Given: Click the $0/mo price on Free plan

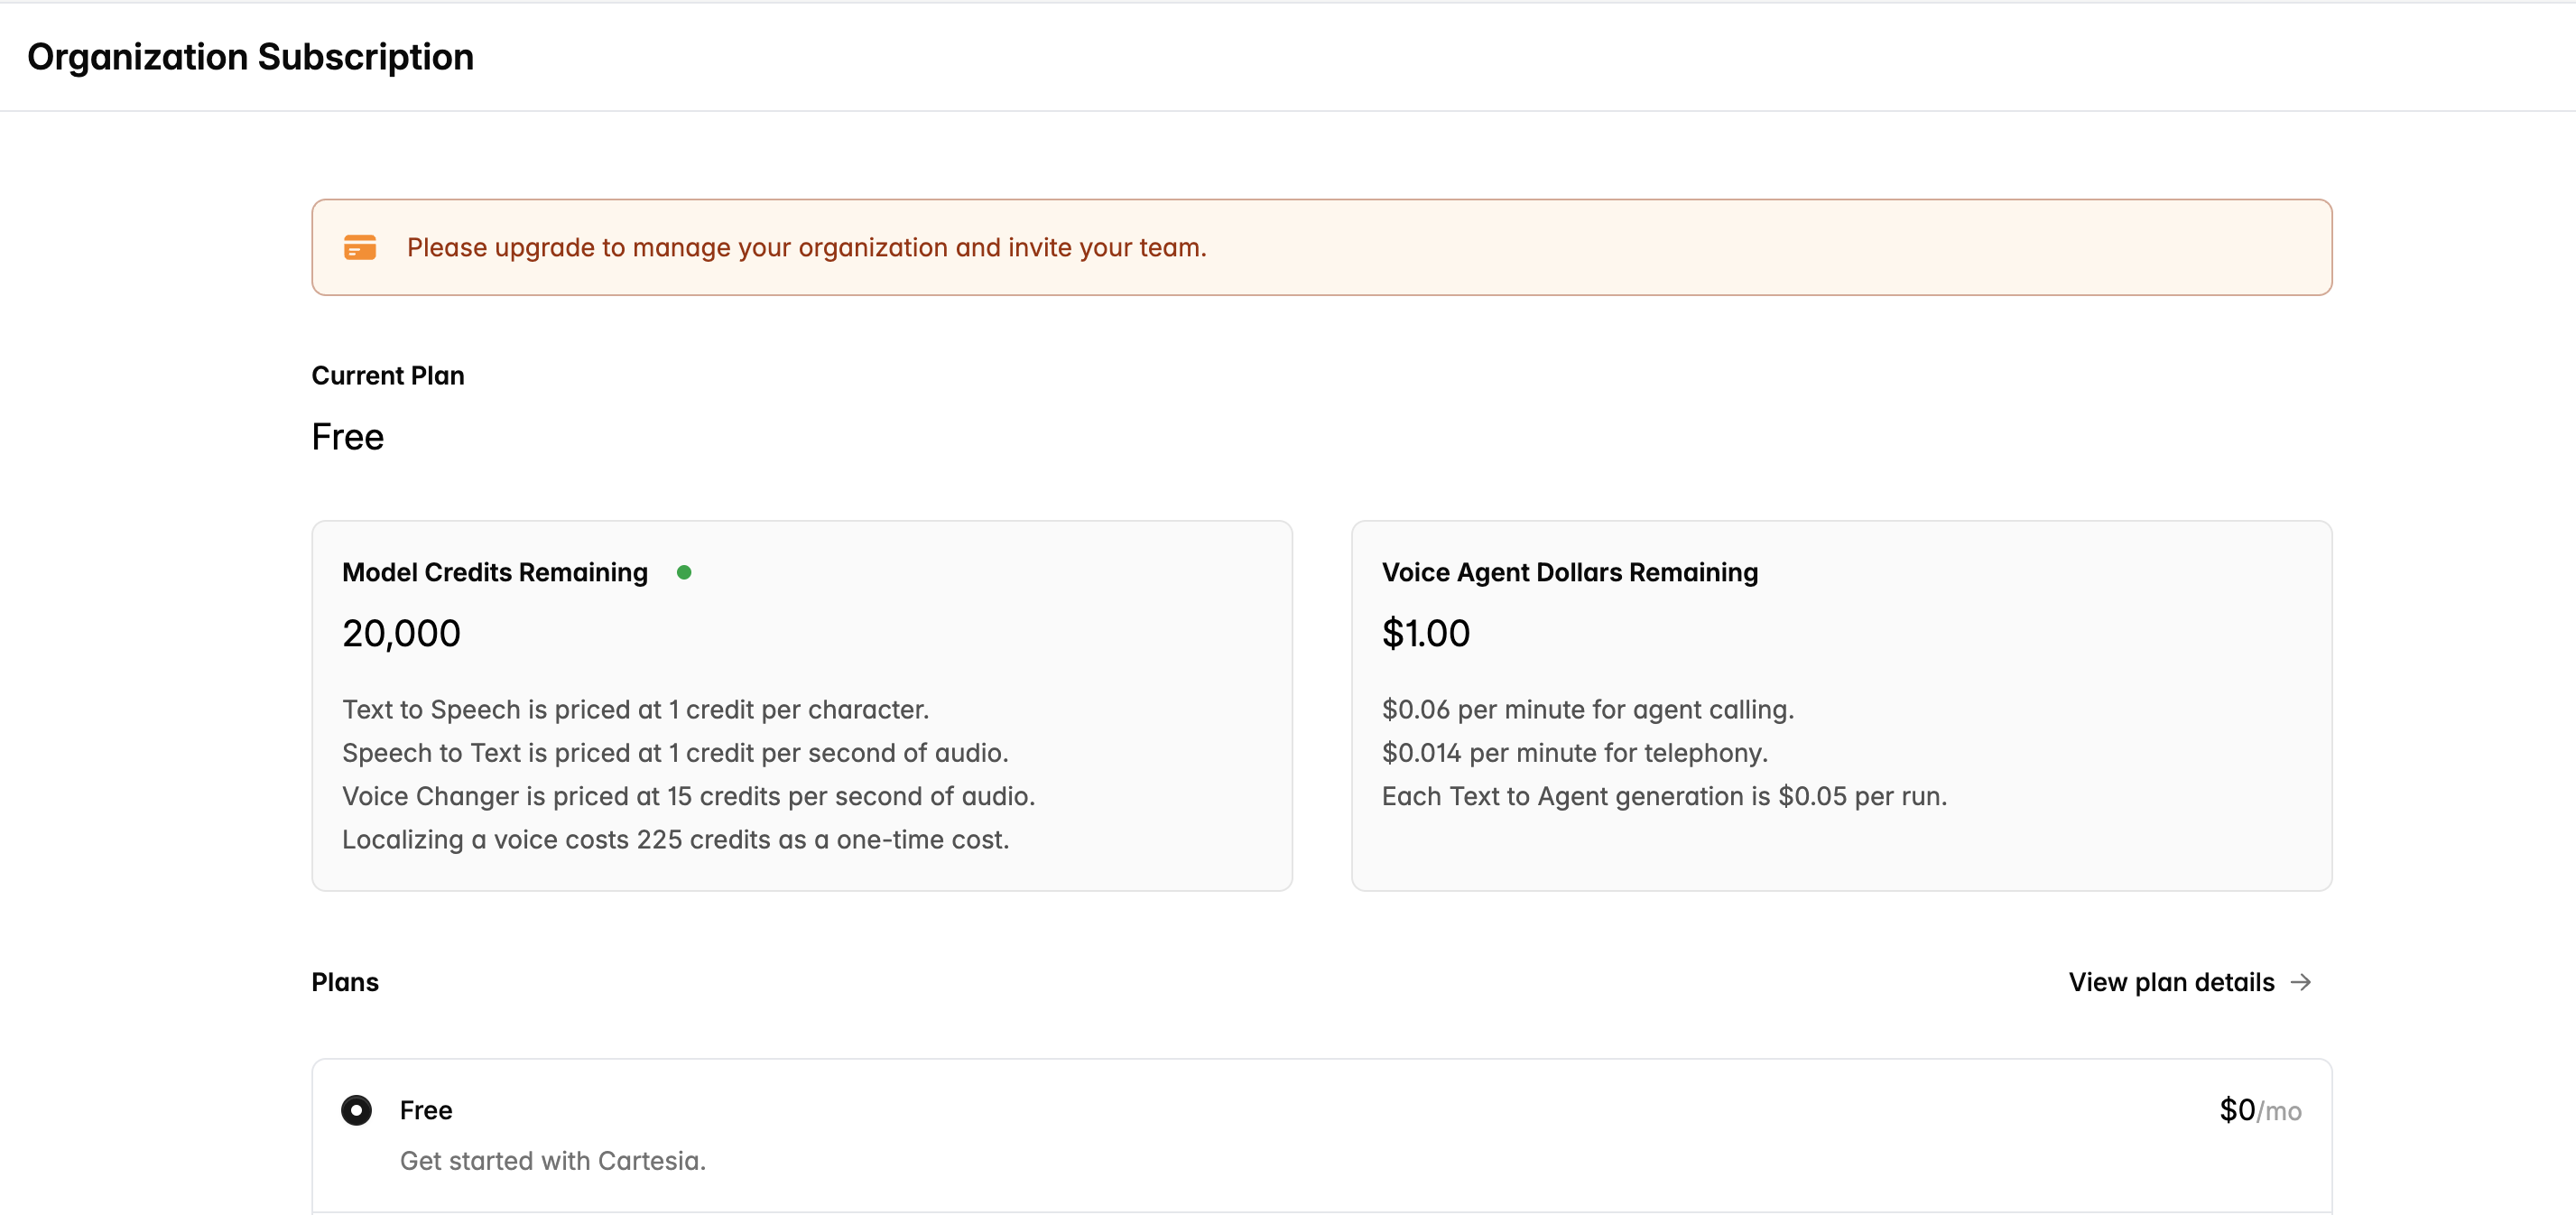Looking at the screenshot, I should tap(2259, 1110).
